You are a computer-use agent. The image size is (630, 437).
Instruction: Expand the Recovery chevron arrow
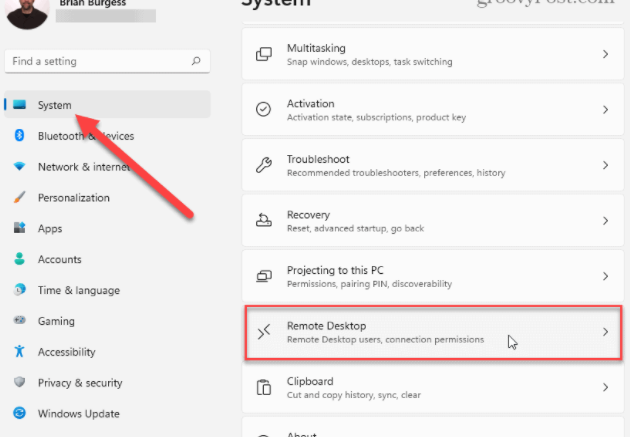tap(605, 220)
